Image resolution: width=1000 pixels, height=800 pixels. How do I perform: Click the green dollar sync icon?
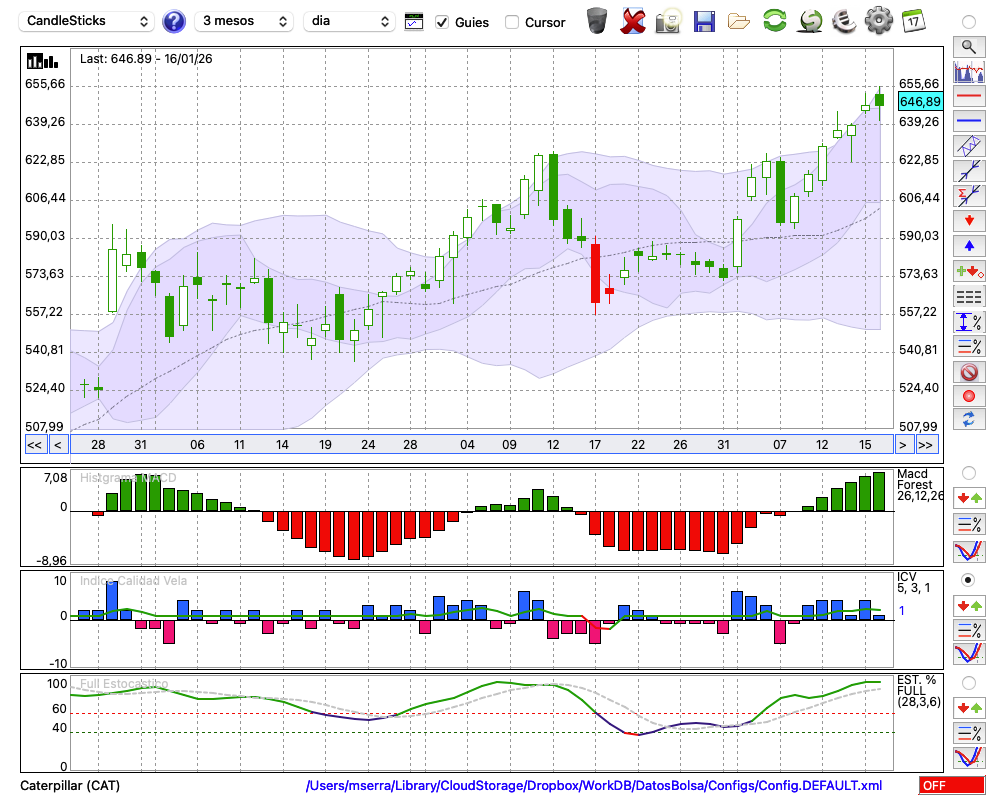coord(810,21)
